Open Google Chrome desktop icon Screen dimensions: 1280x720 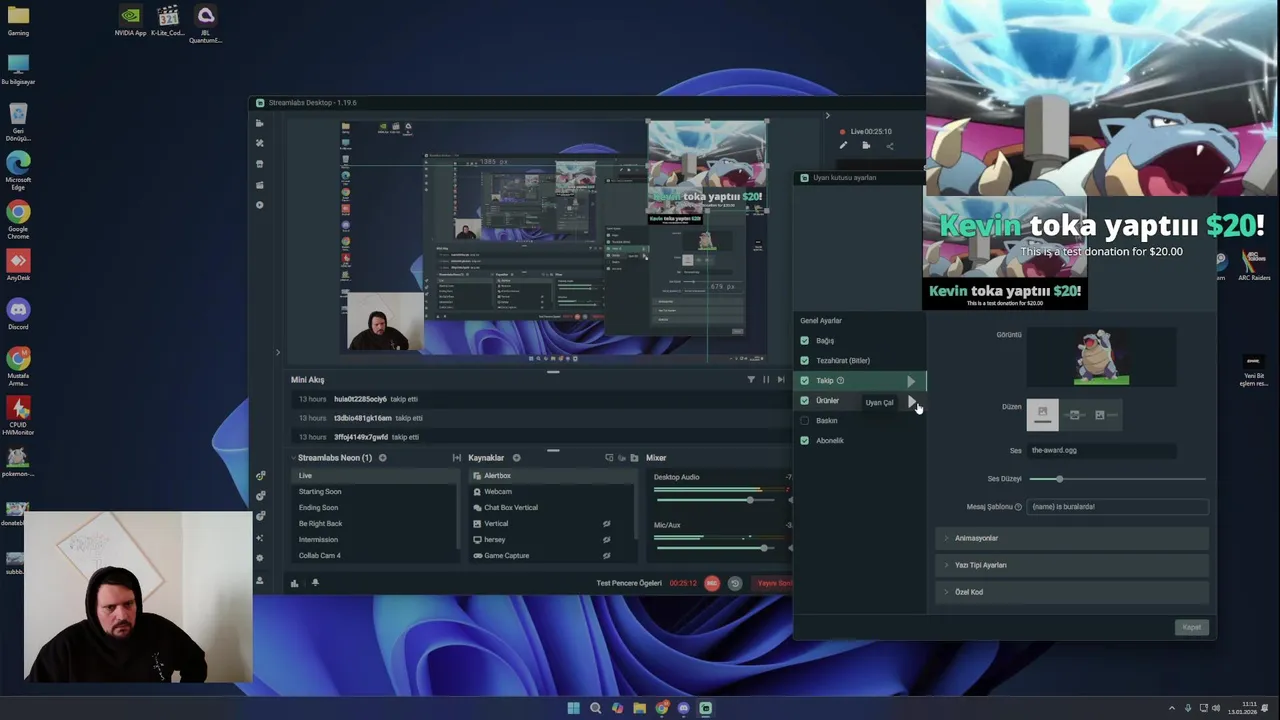click(x=18, y=219)
